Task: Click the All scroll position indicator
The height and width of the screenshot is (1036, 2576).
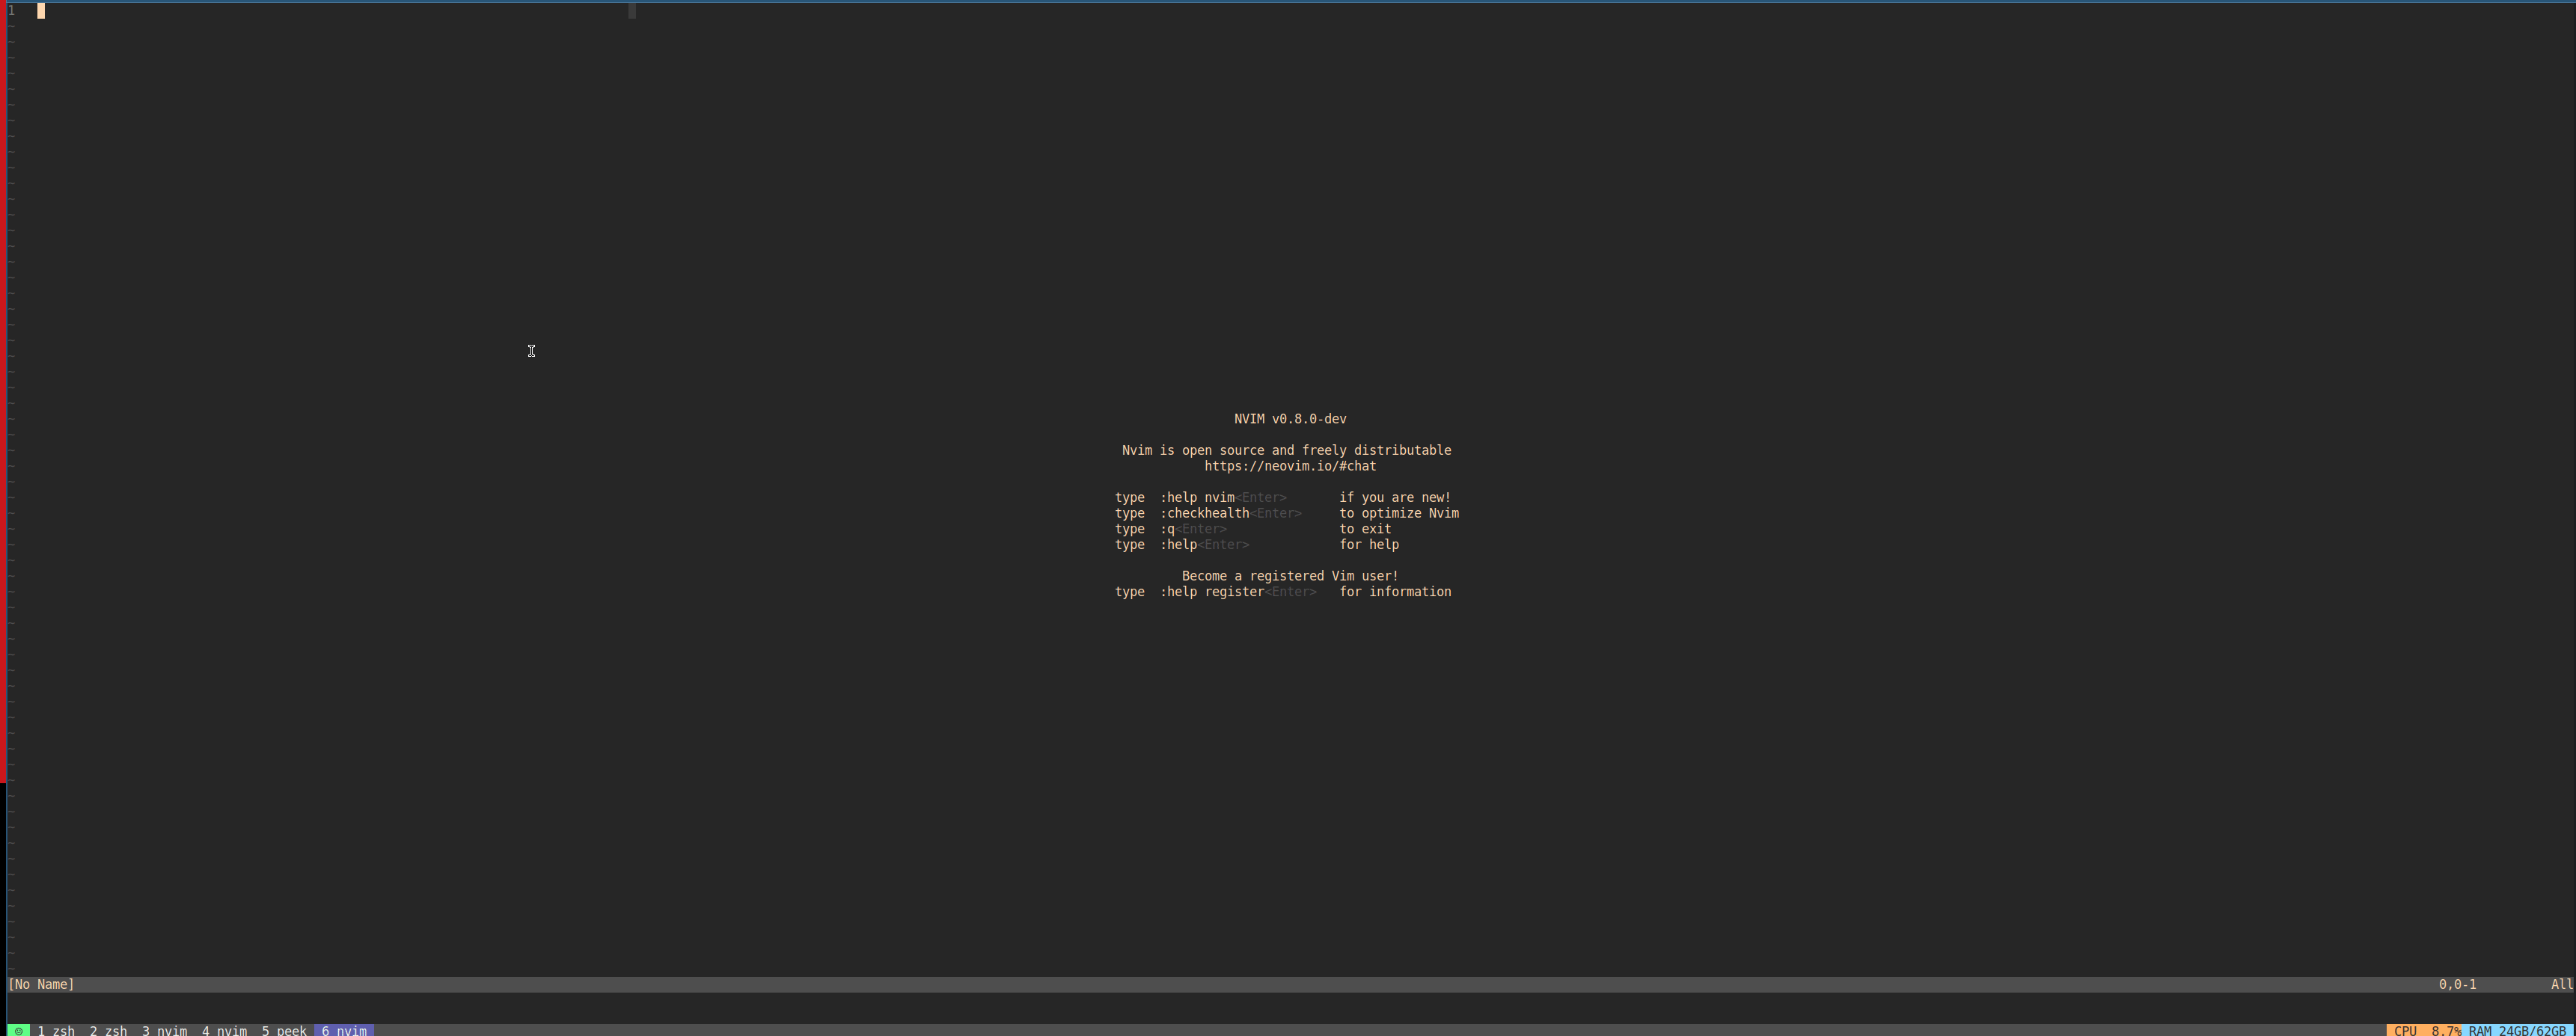Action: 2560,984
